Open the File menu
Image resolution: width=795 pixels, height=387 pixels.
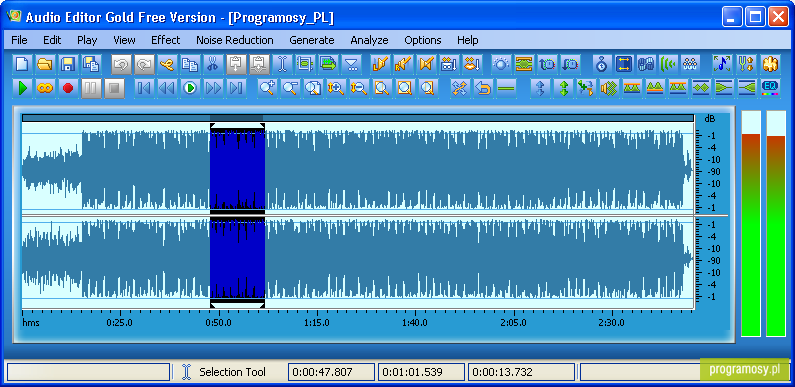19,40
